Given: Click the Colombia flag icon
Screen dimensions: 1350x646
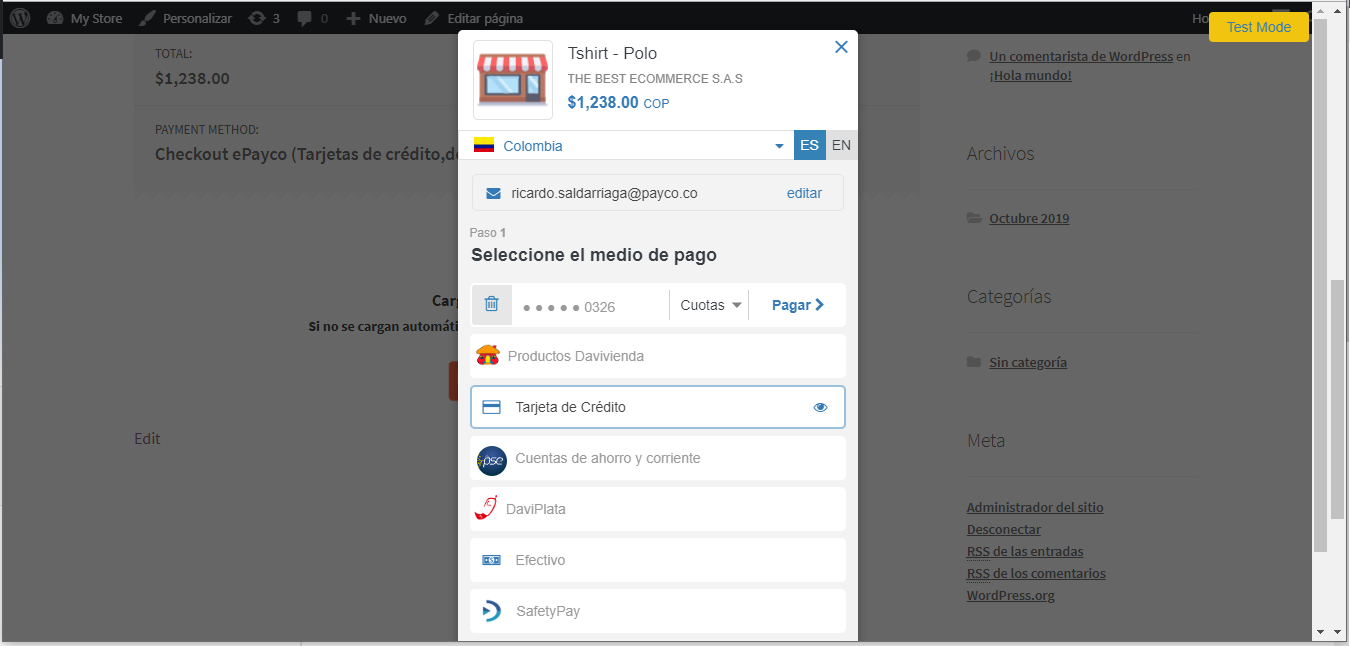Looking at the screenshot, I should (x=484, y=146).
